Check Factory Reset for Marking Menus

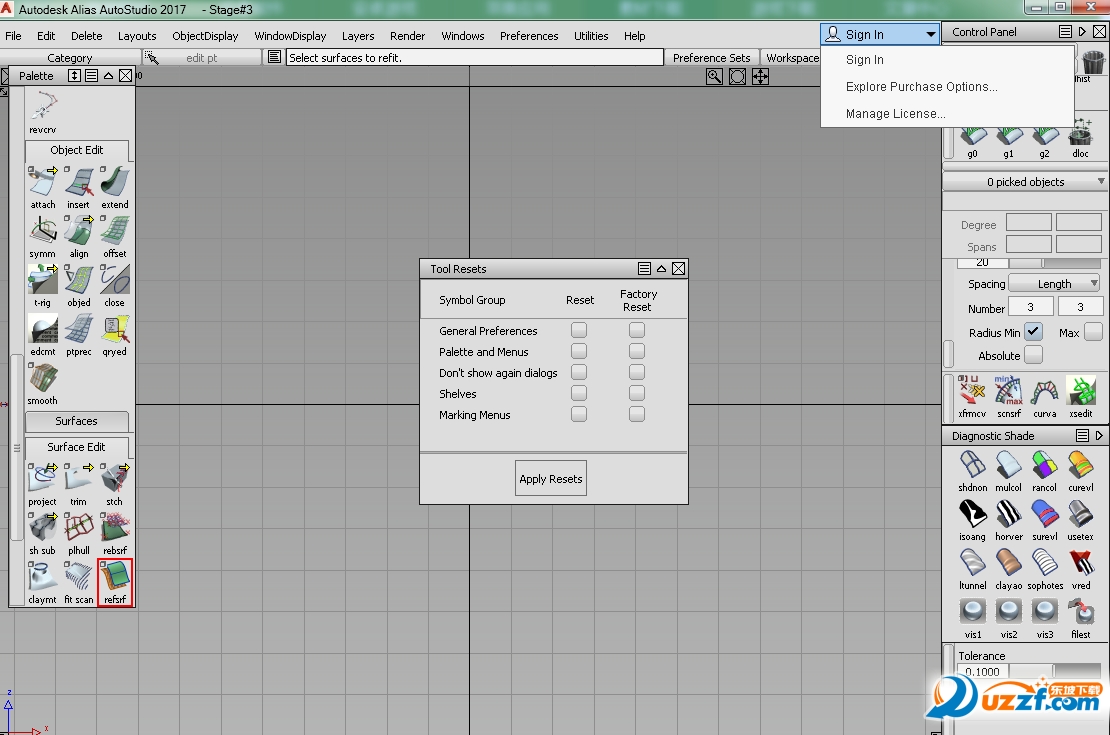(637, 414)
